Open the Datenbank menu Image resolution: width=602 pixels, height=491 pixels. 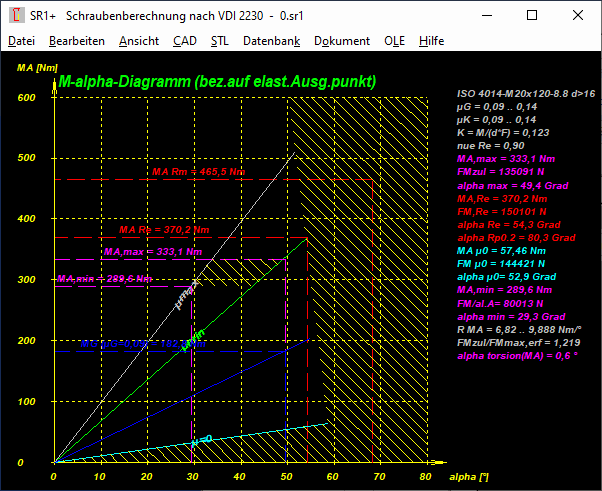271,41
